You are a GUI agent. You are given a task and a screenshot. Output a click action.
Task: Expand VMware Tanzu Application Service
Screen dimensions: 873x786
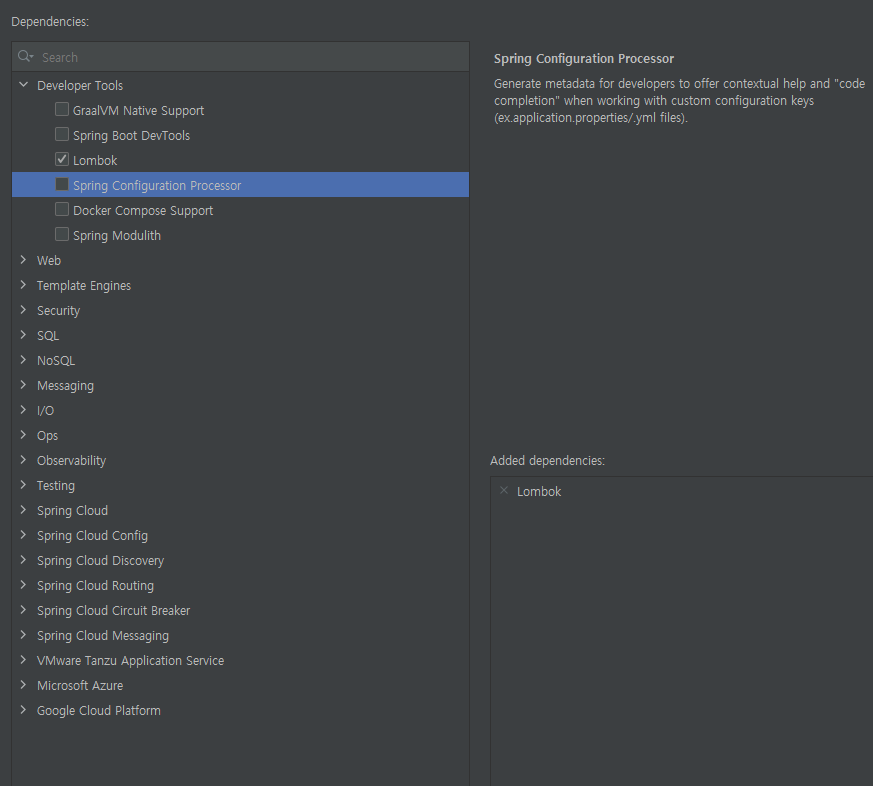click(23, 660)
